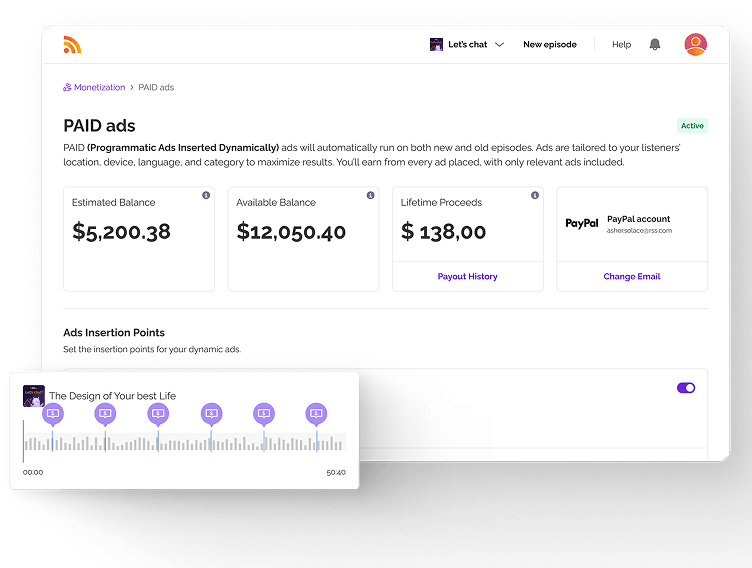Click The Design of Your best Life artwork
The width and height of the screenshot is (752, 568).
34,396
